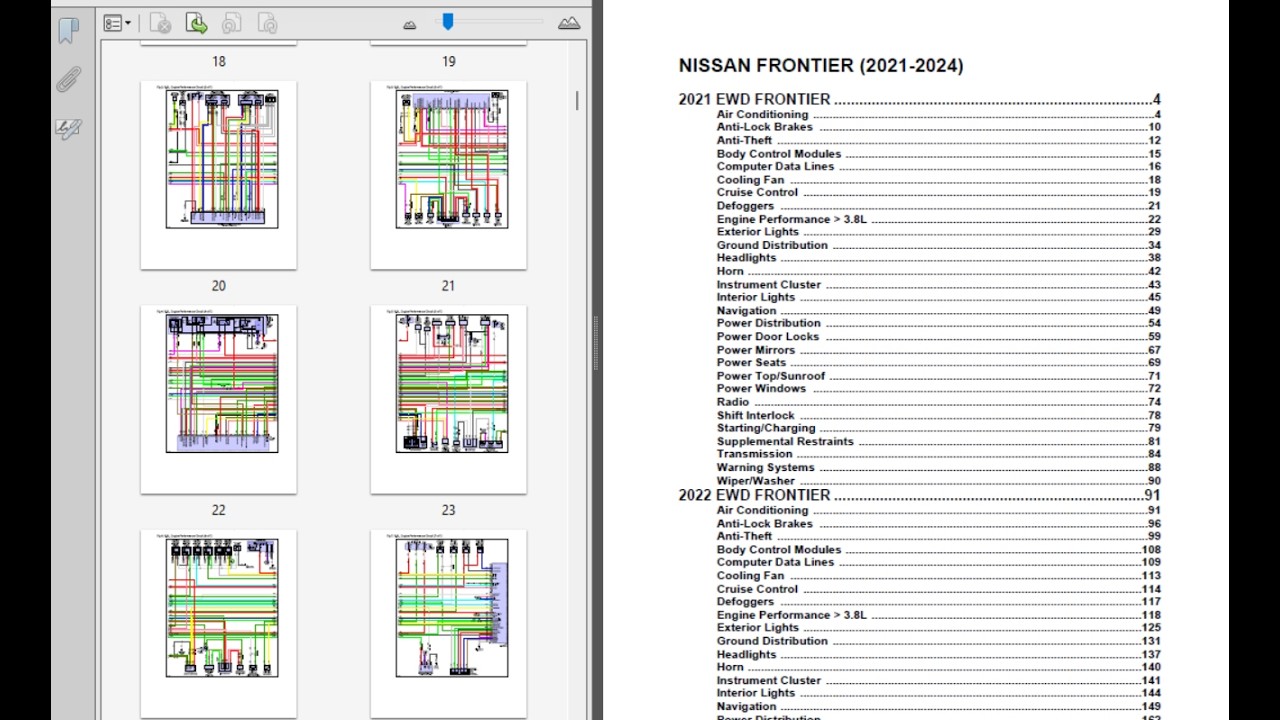Screen dimensions: 1280x720
Task: Go to Supplemental Restraints page 81
Action: [x=938, y=442]
